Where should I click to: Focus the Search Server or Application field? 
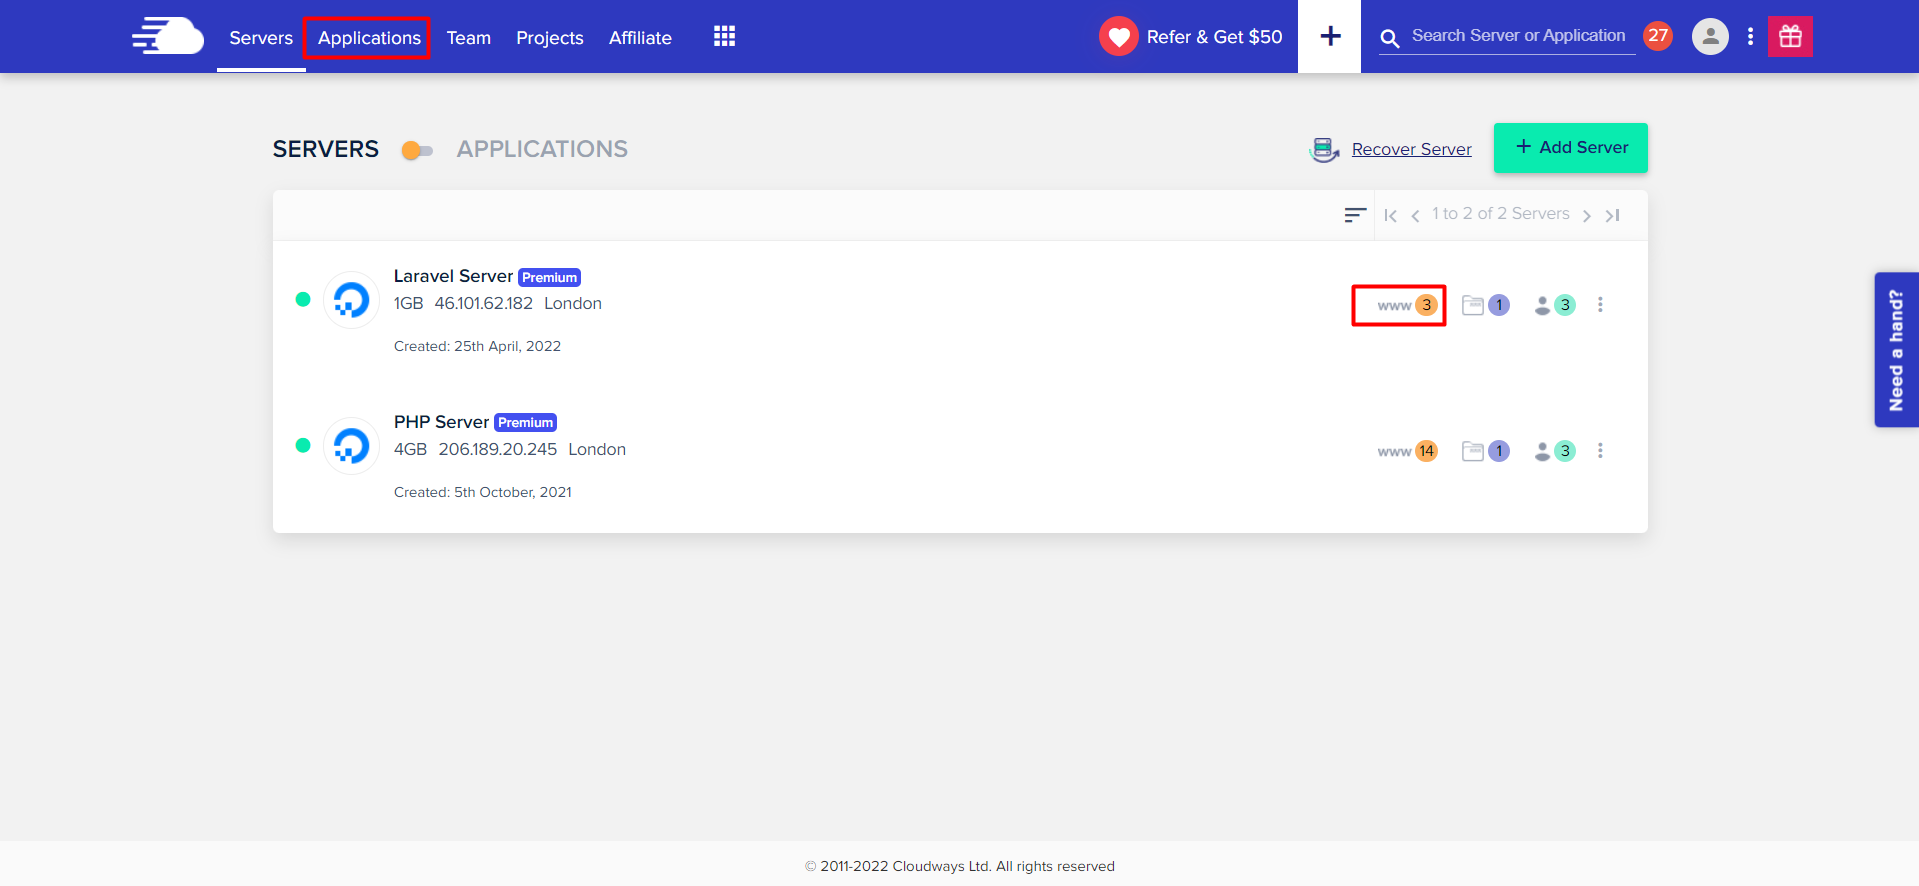(1518, 36)
